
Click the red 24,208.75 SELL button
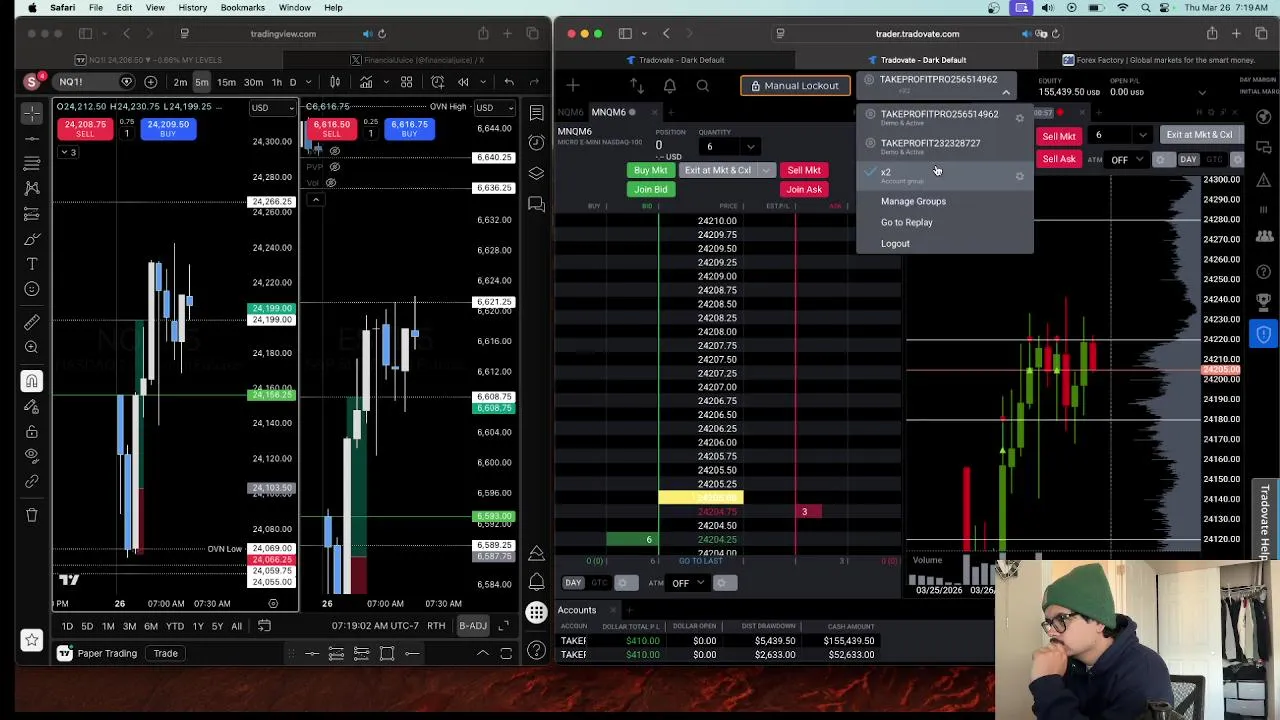click(x=85, y=129)
